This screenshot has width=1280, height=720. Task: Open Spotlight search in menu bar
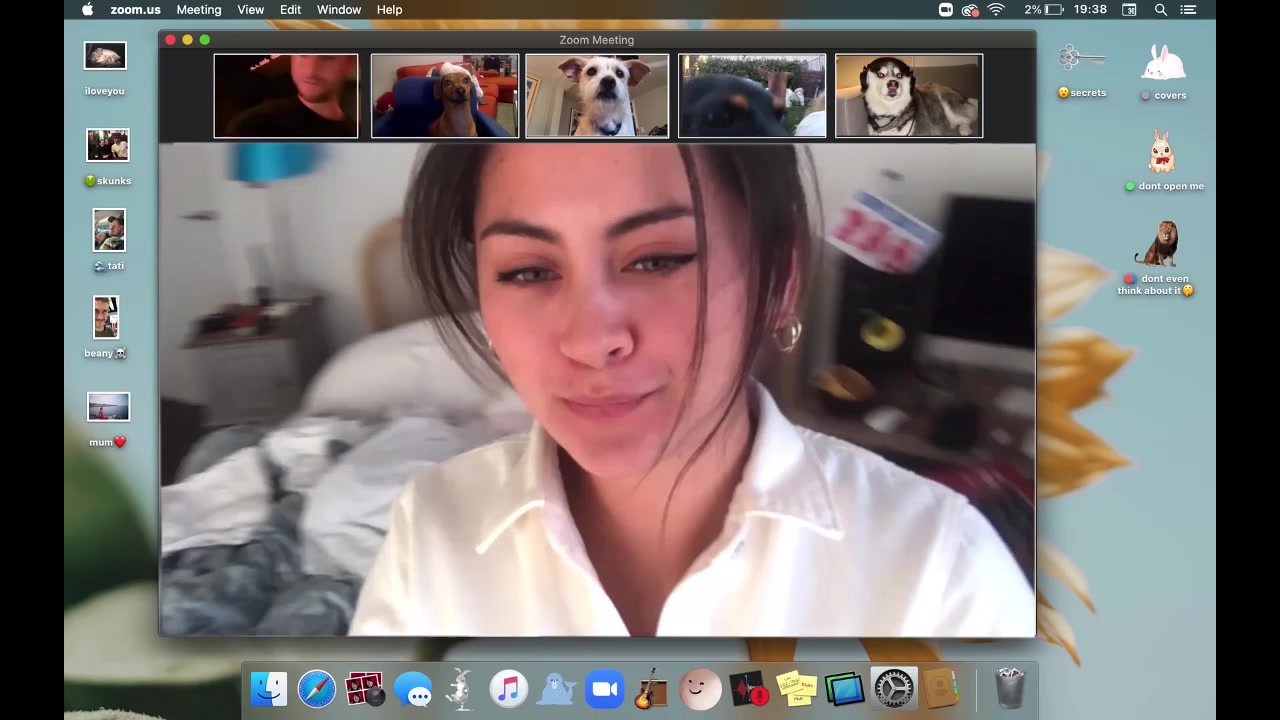[x=1161, y=10]
